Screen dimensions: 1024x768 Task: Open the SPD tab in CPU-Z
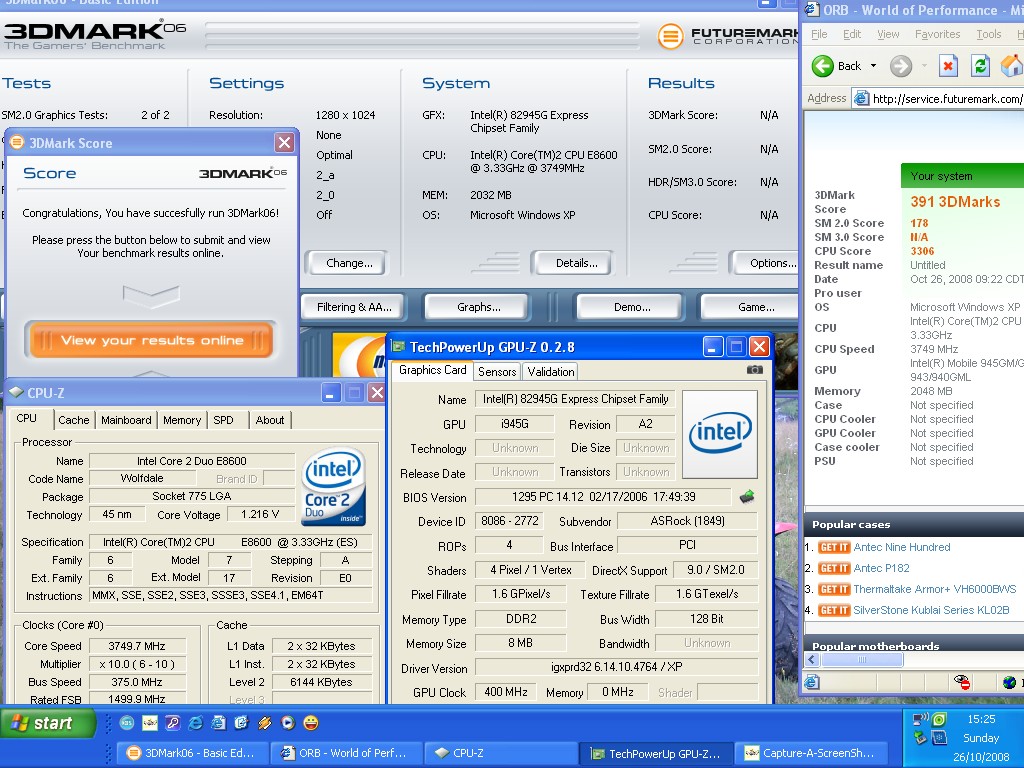223,420
